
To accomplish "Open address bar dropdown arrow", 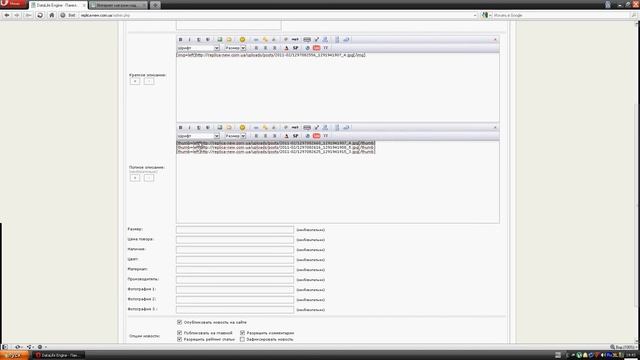I will [475, 15].
